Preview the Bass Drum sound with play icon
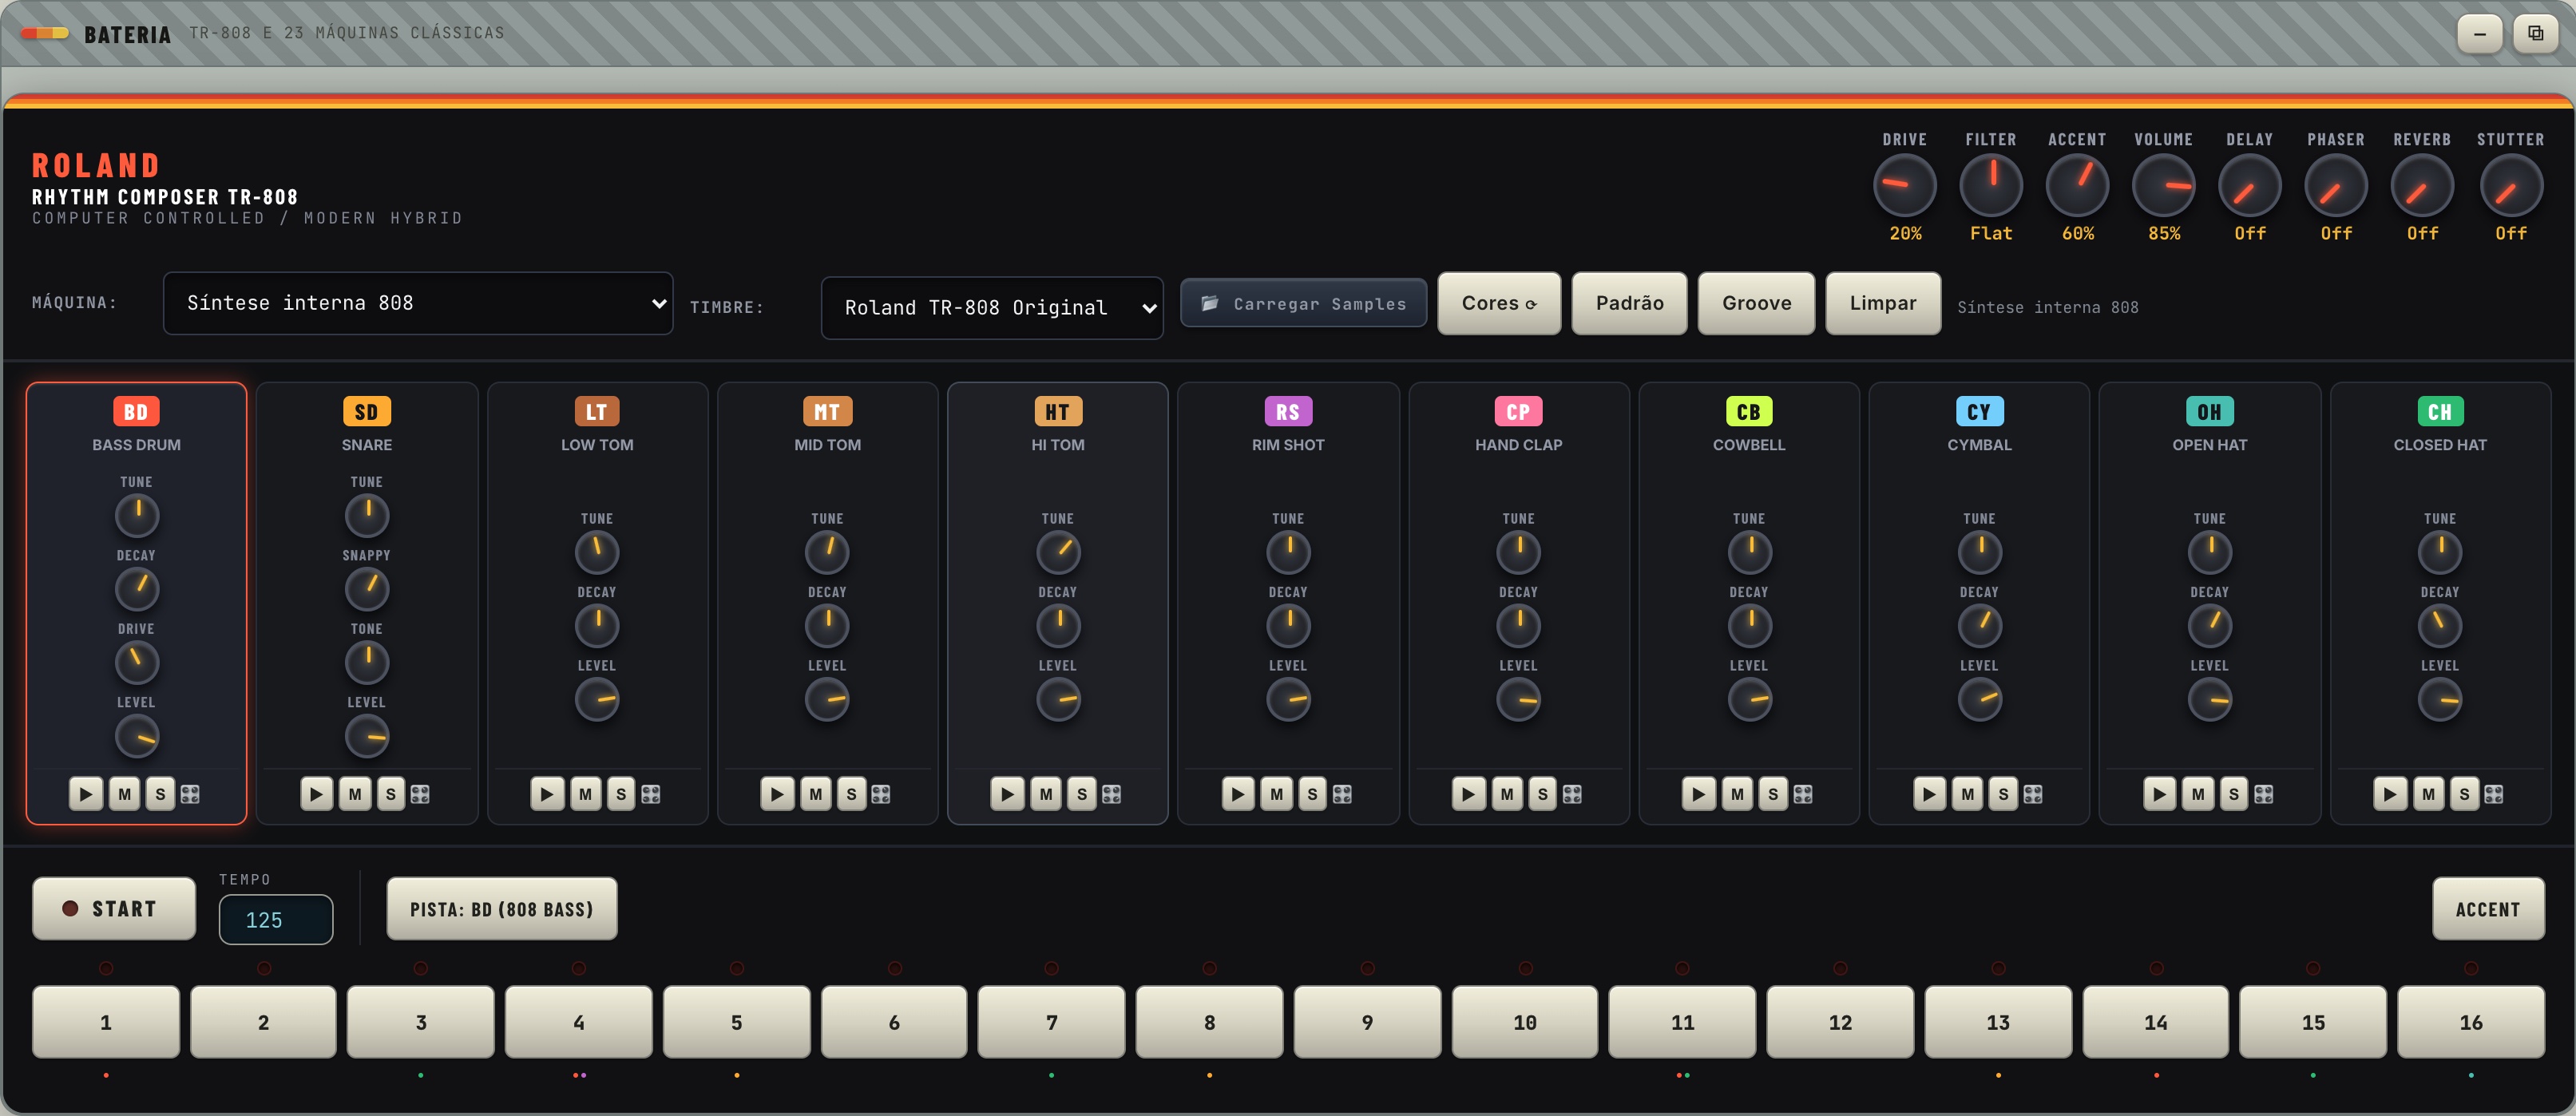 pyautogui.click(x=86, y=794)
